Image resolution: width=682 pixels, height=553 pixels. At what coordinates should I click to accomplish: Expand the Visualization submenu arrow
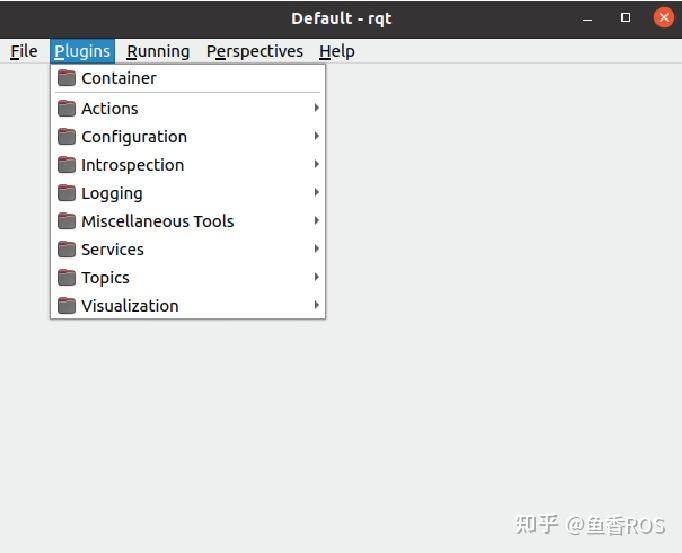point(316,306)
